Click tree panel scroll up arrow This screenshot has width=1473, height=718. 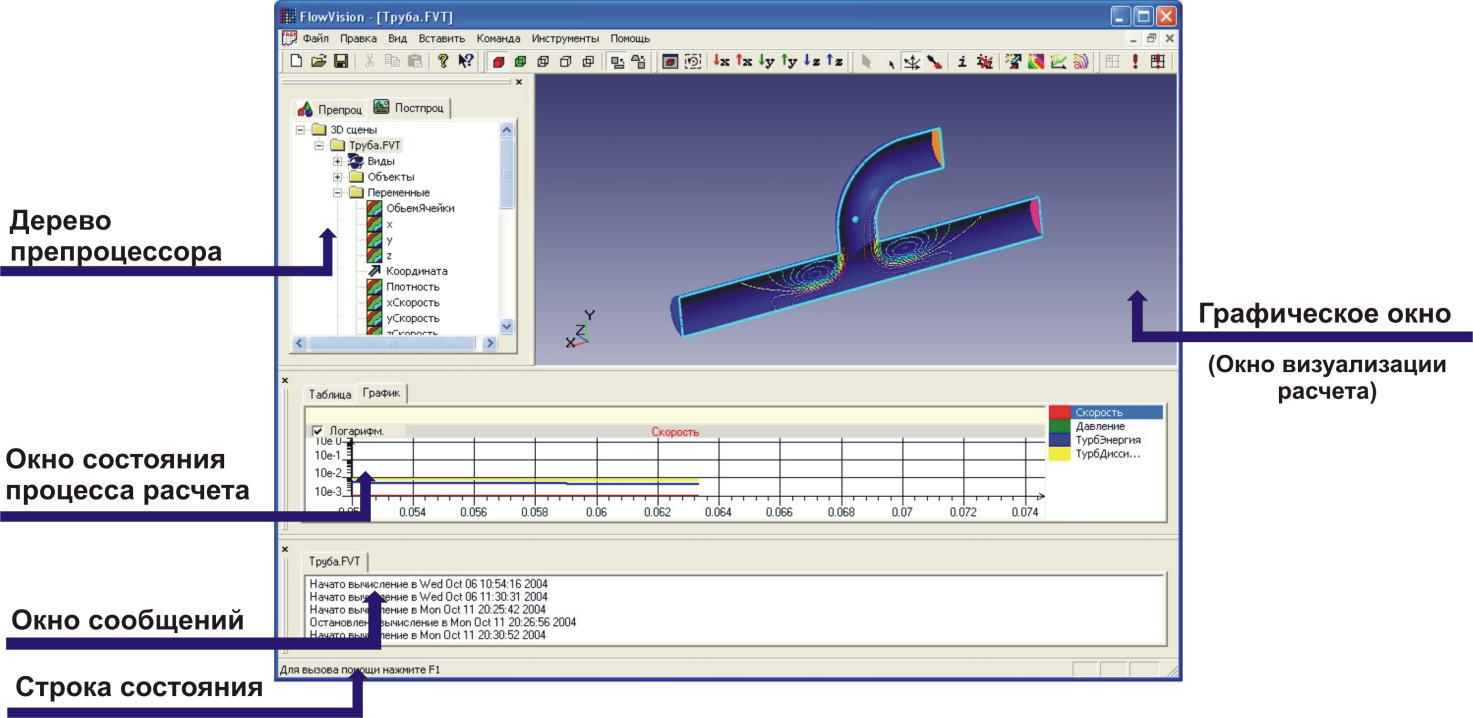tap(506, 130)
